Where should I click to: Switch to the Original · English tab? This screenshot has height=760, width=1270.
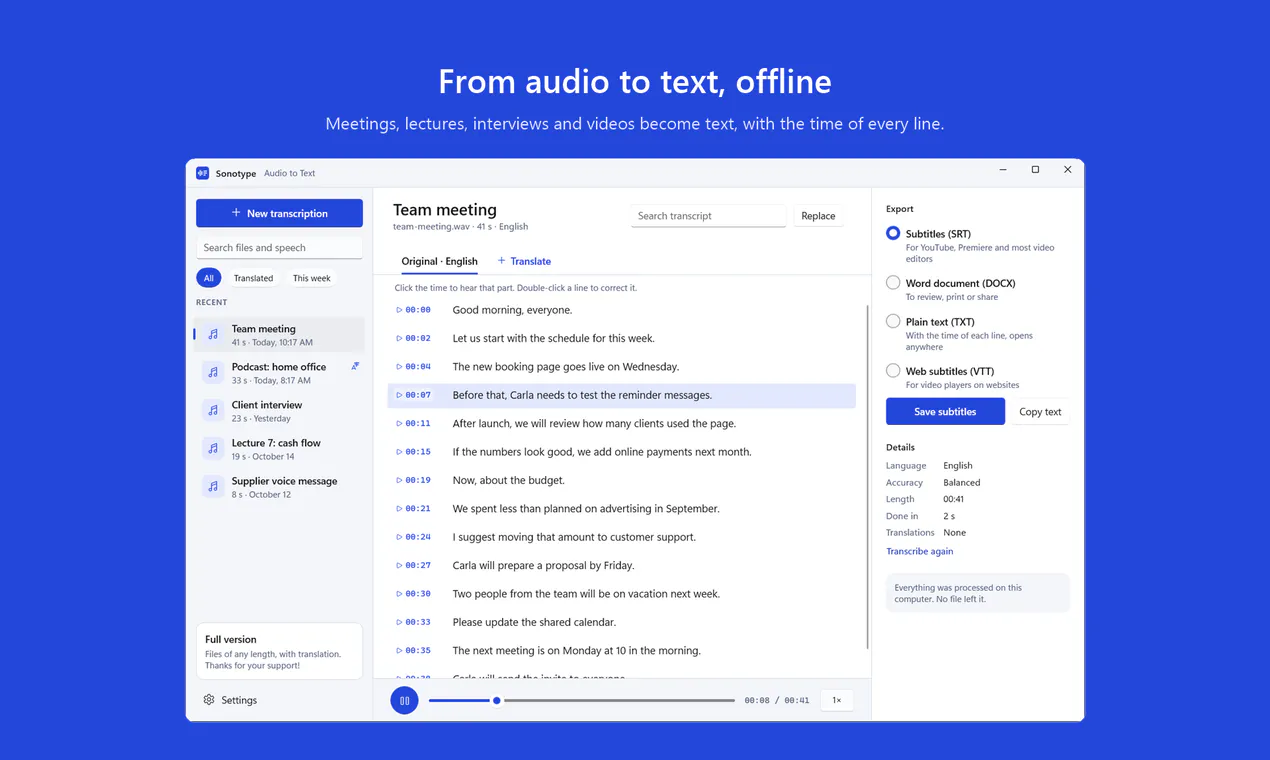439,261
